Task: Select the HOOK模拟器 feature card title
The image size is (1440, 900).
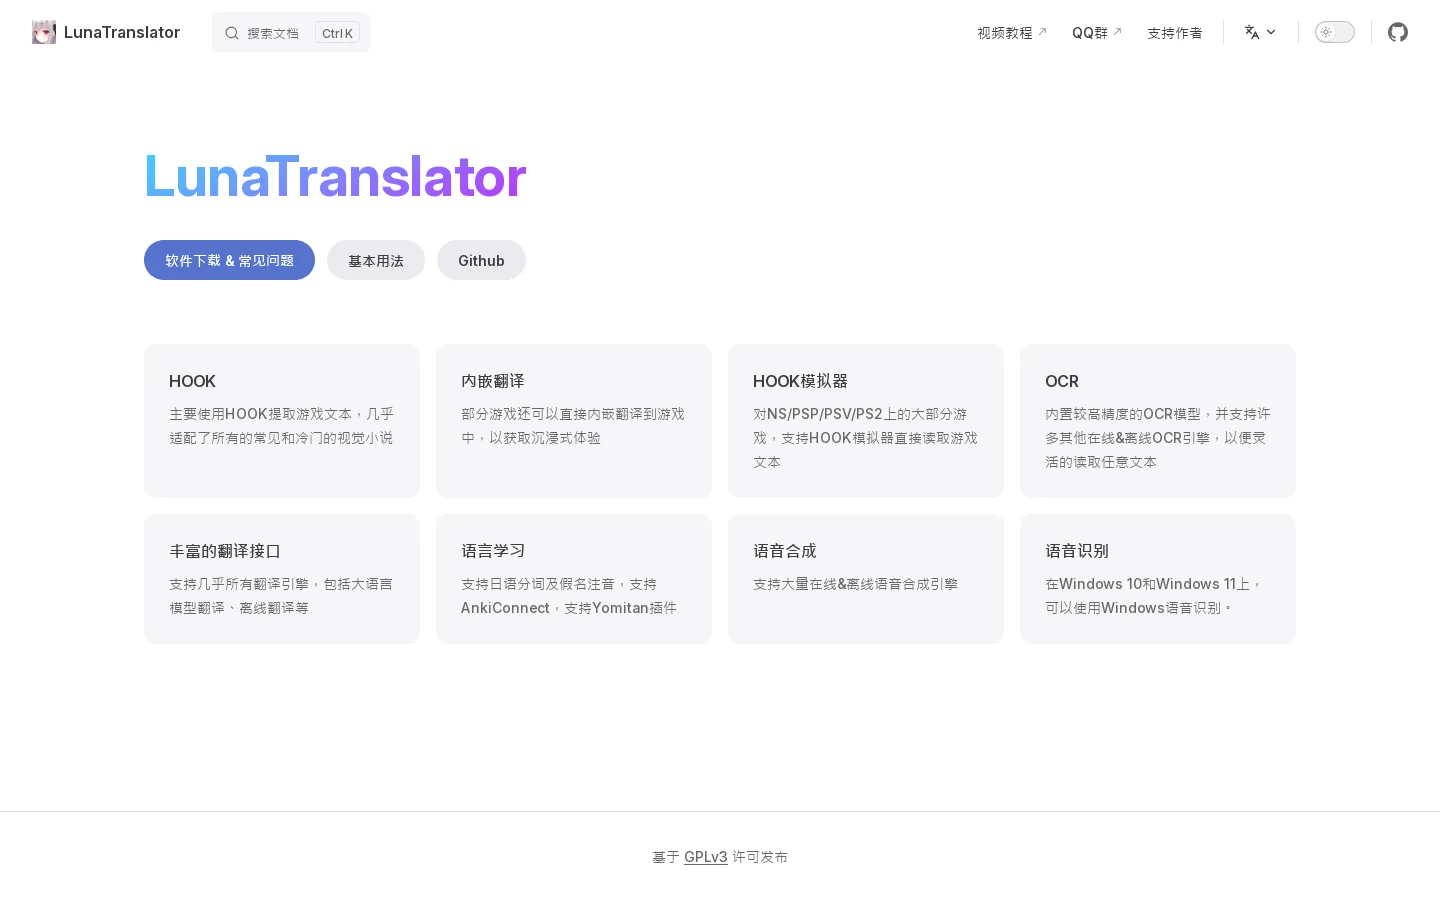Action: tap(800, 381)
